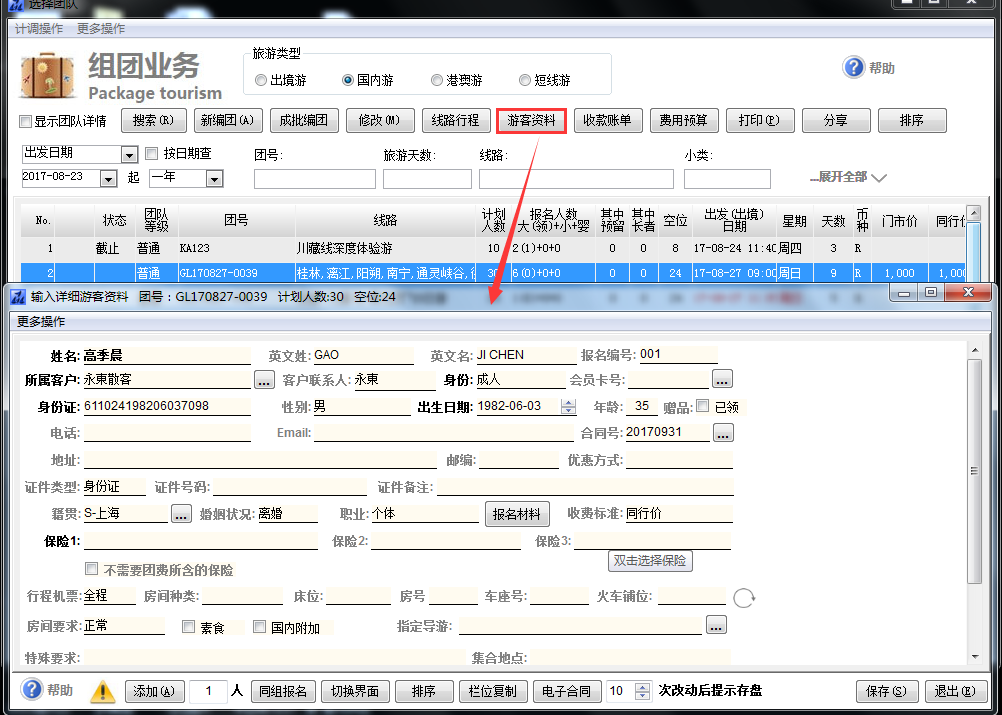Click the 报名材料 button
The image size is (1002, 715).
coord(516,514)
